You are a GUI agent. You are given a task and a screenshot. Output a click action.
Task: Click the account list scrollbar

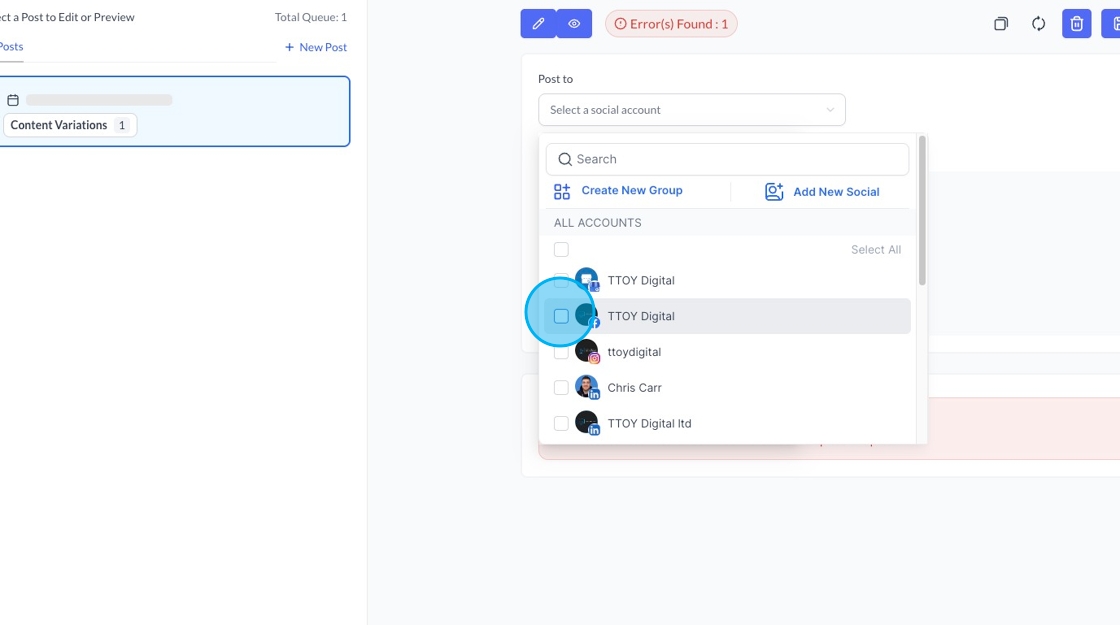(922, 211)
